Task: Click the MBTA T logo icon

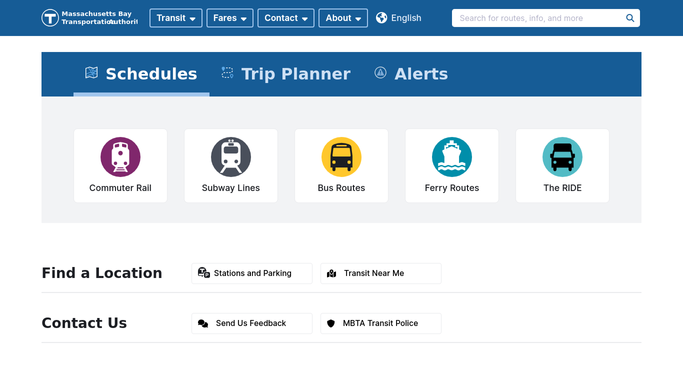Action: (x=50, y=18)
